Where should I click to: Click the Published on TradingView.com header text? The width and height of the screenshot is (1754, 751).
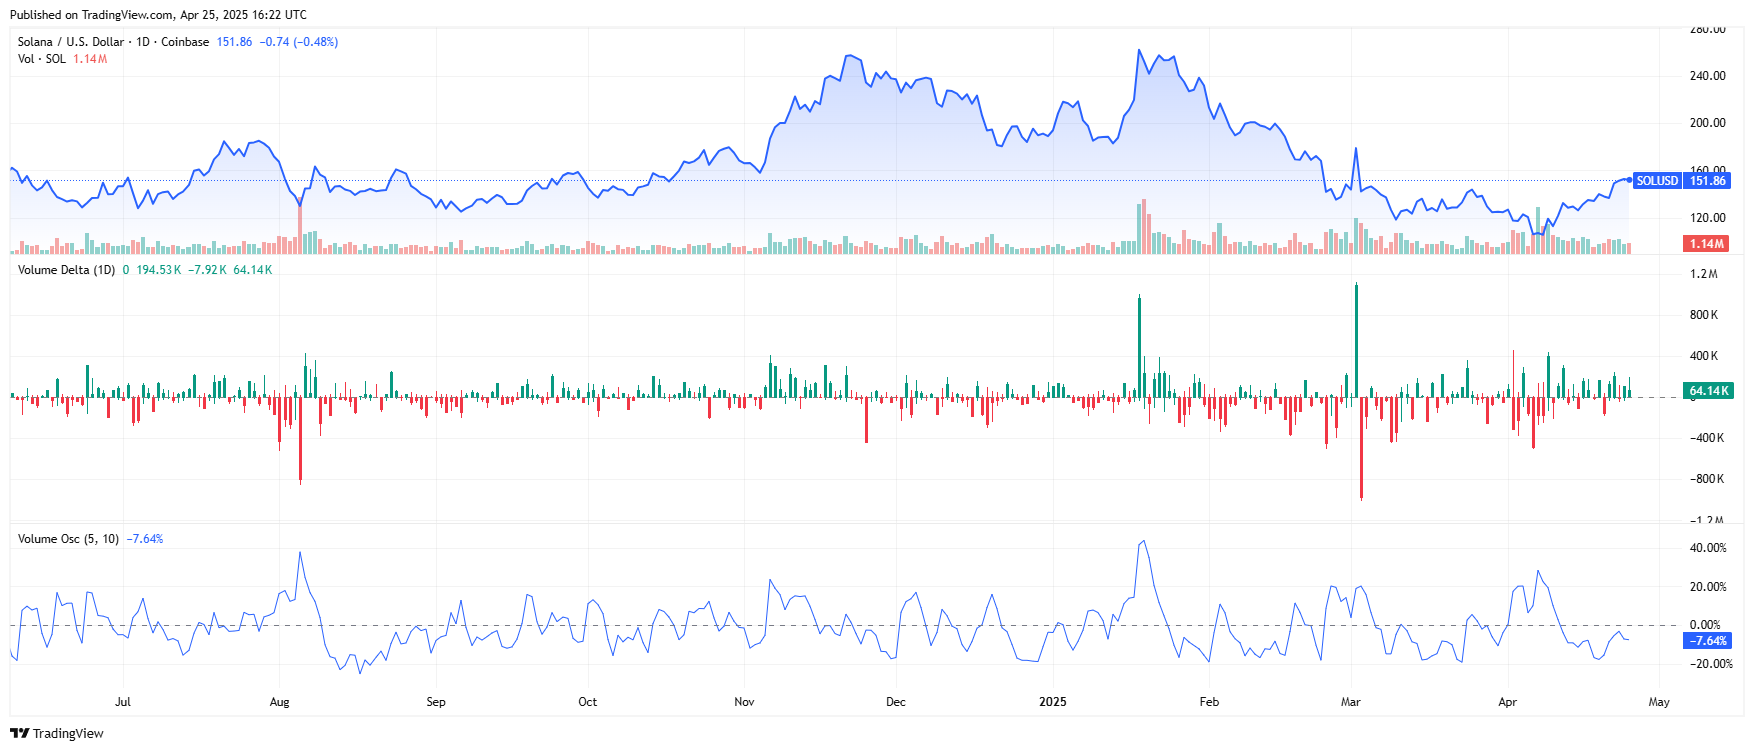coord(158,15)
